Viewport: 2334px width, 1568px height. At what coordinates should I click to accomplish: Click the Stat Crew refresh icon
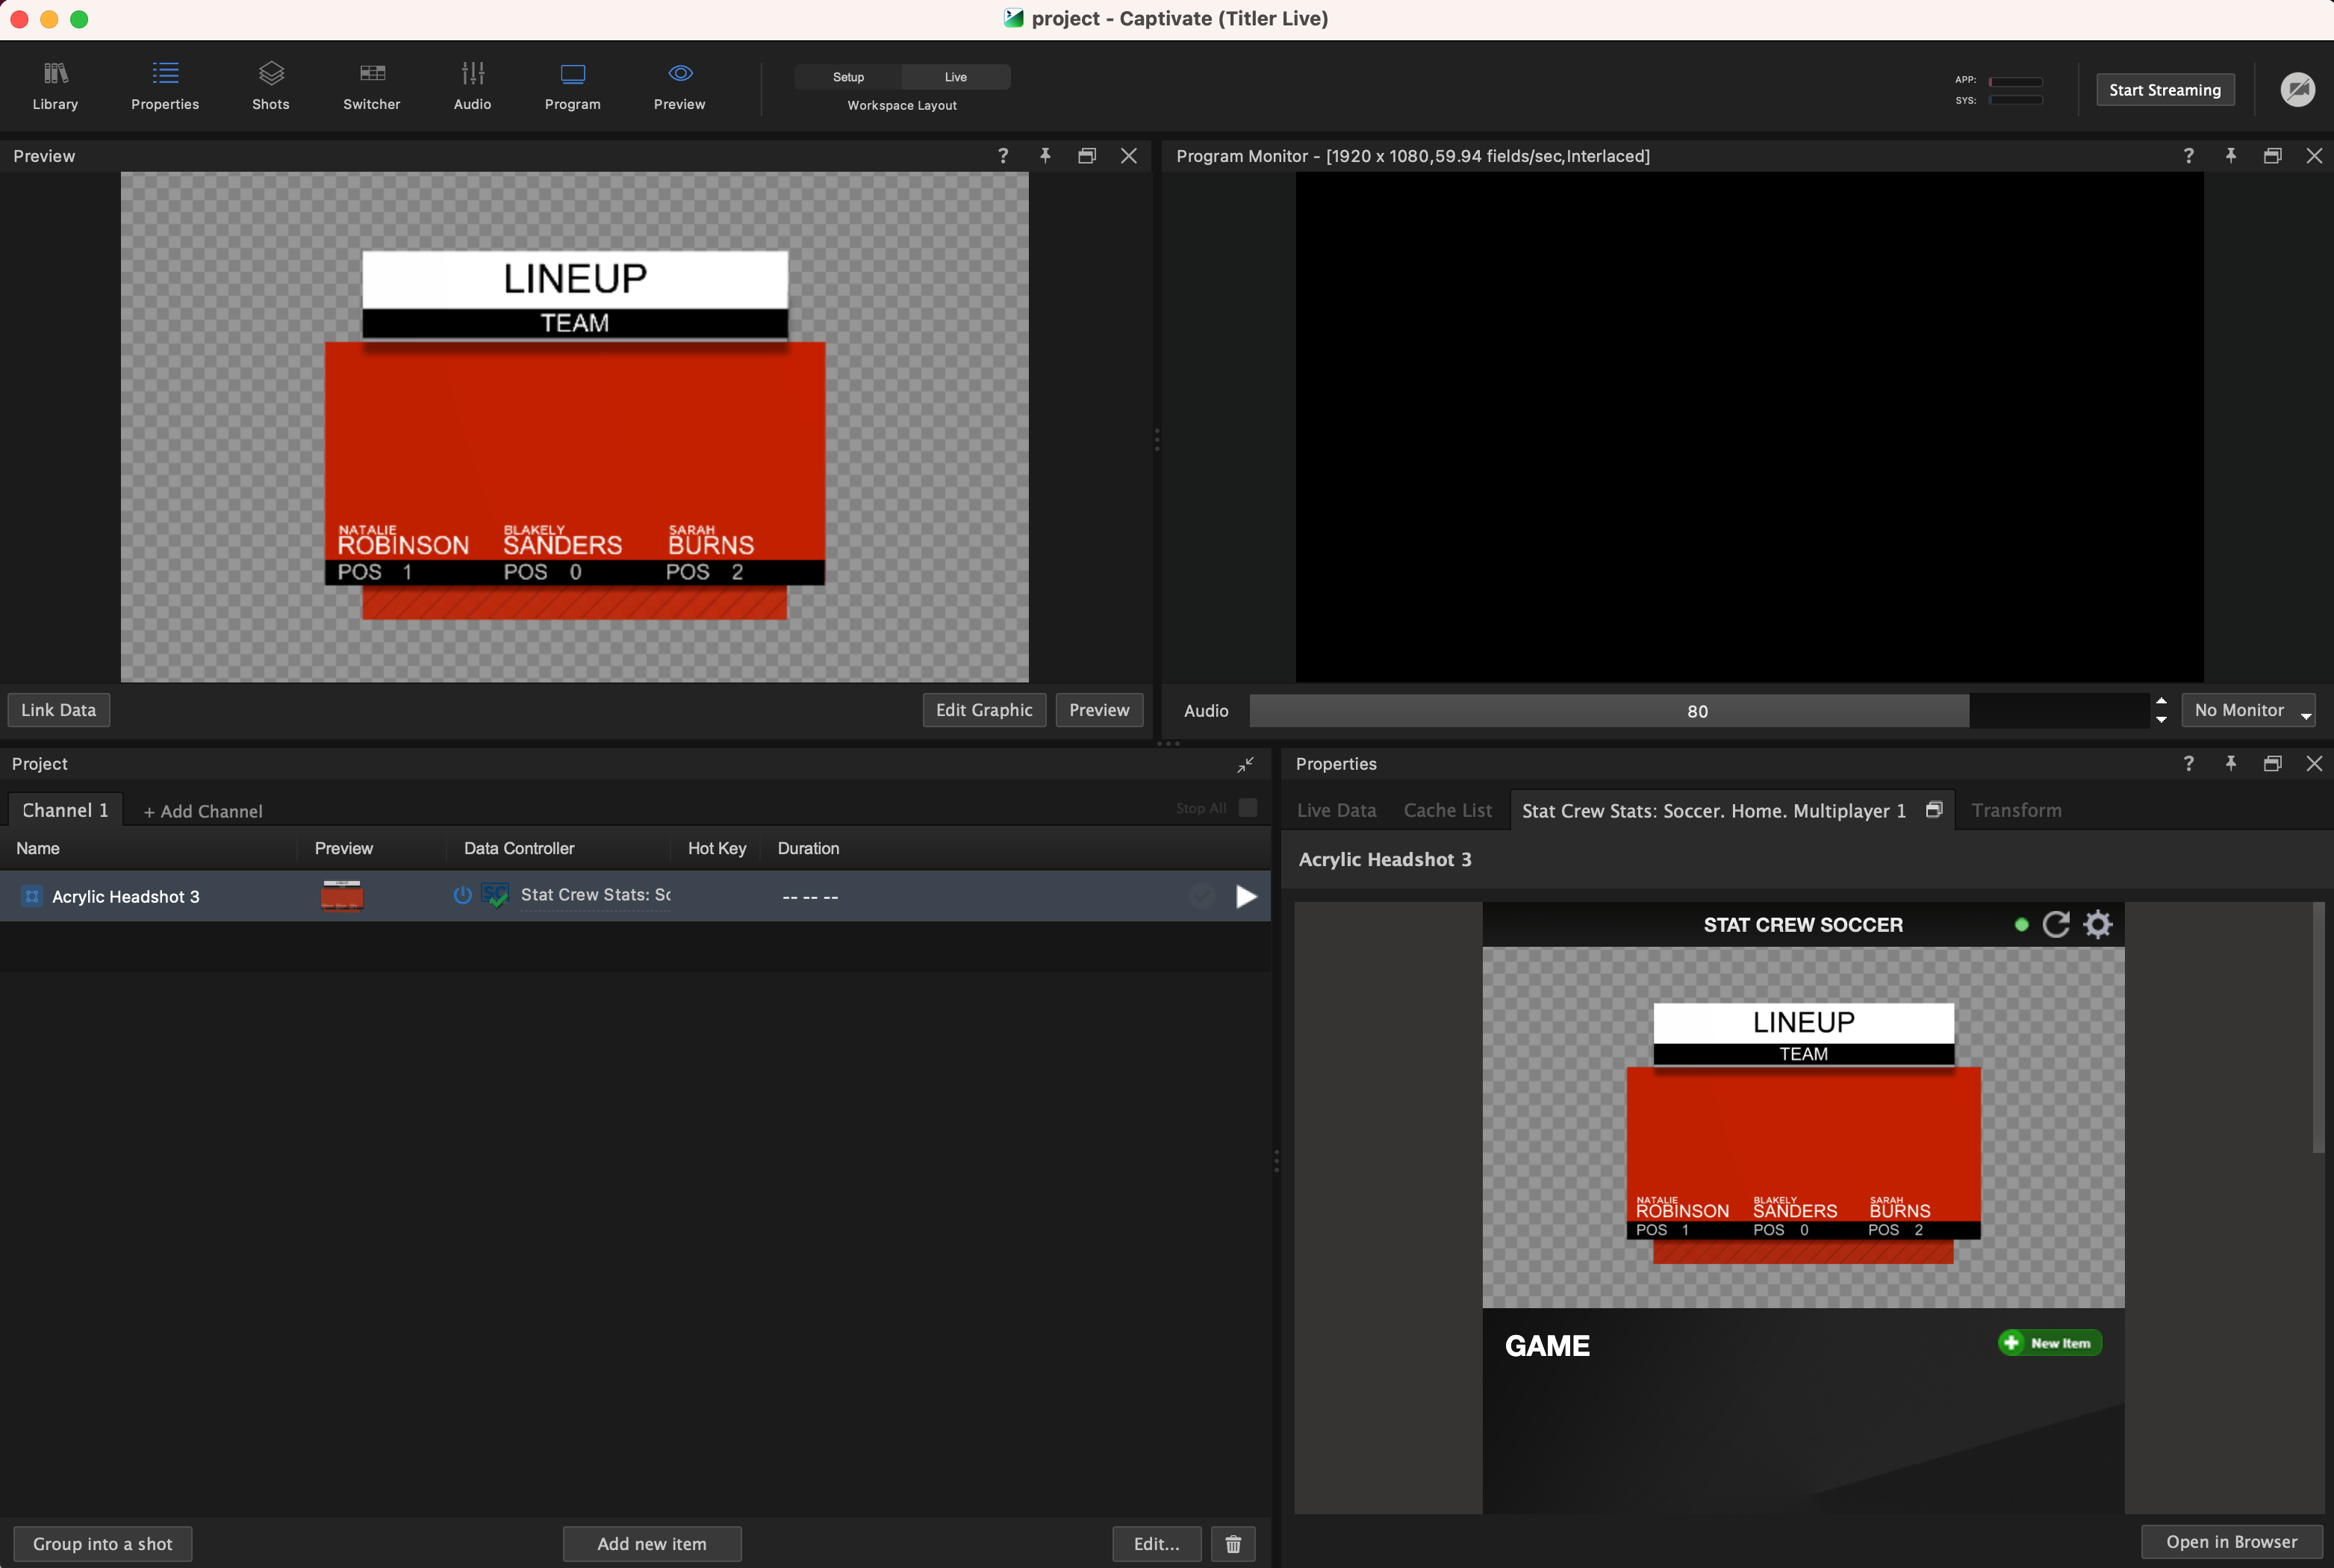[x=2056, y=925]
